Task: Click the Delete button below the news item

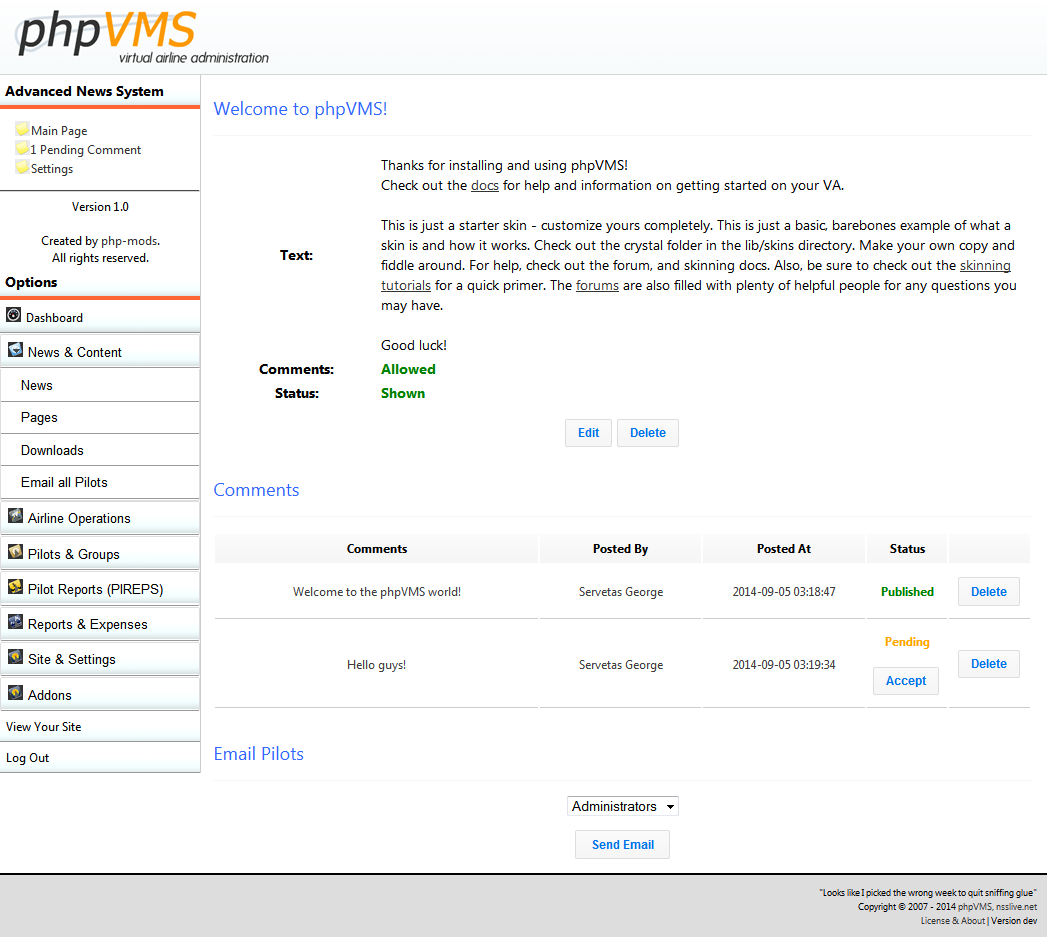Action: 648,433
